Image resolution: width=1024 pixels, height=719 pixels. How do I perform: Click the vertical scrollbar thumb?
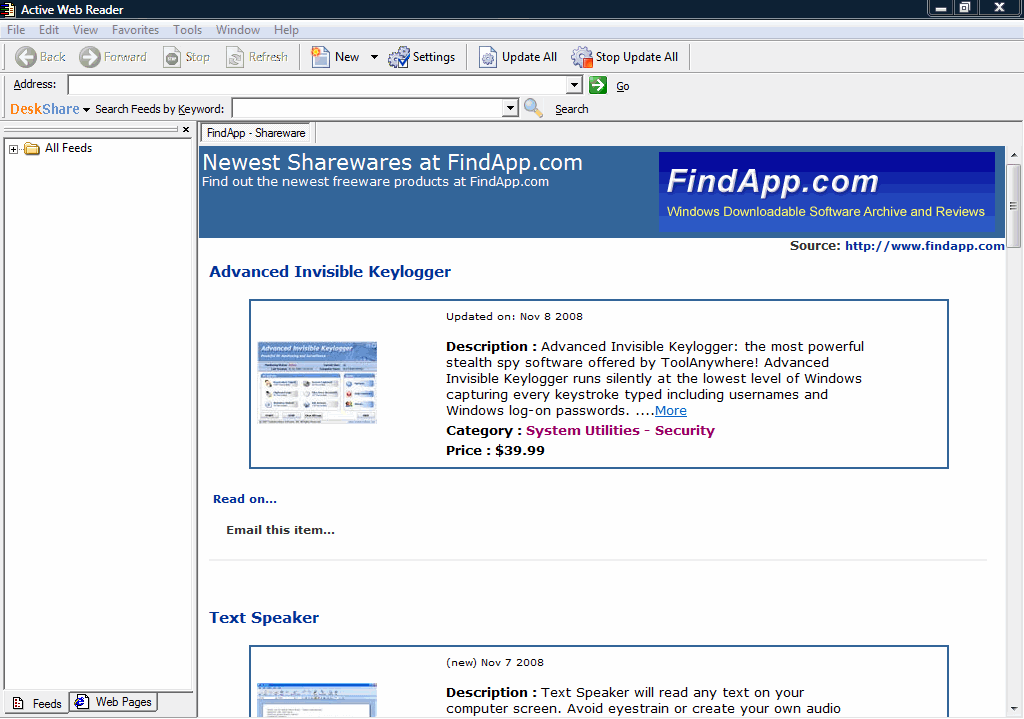point(1014,206)
